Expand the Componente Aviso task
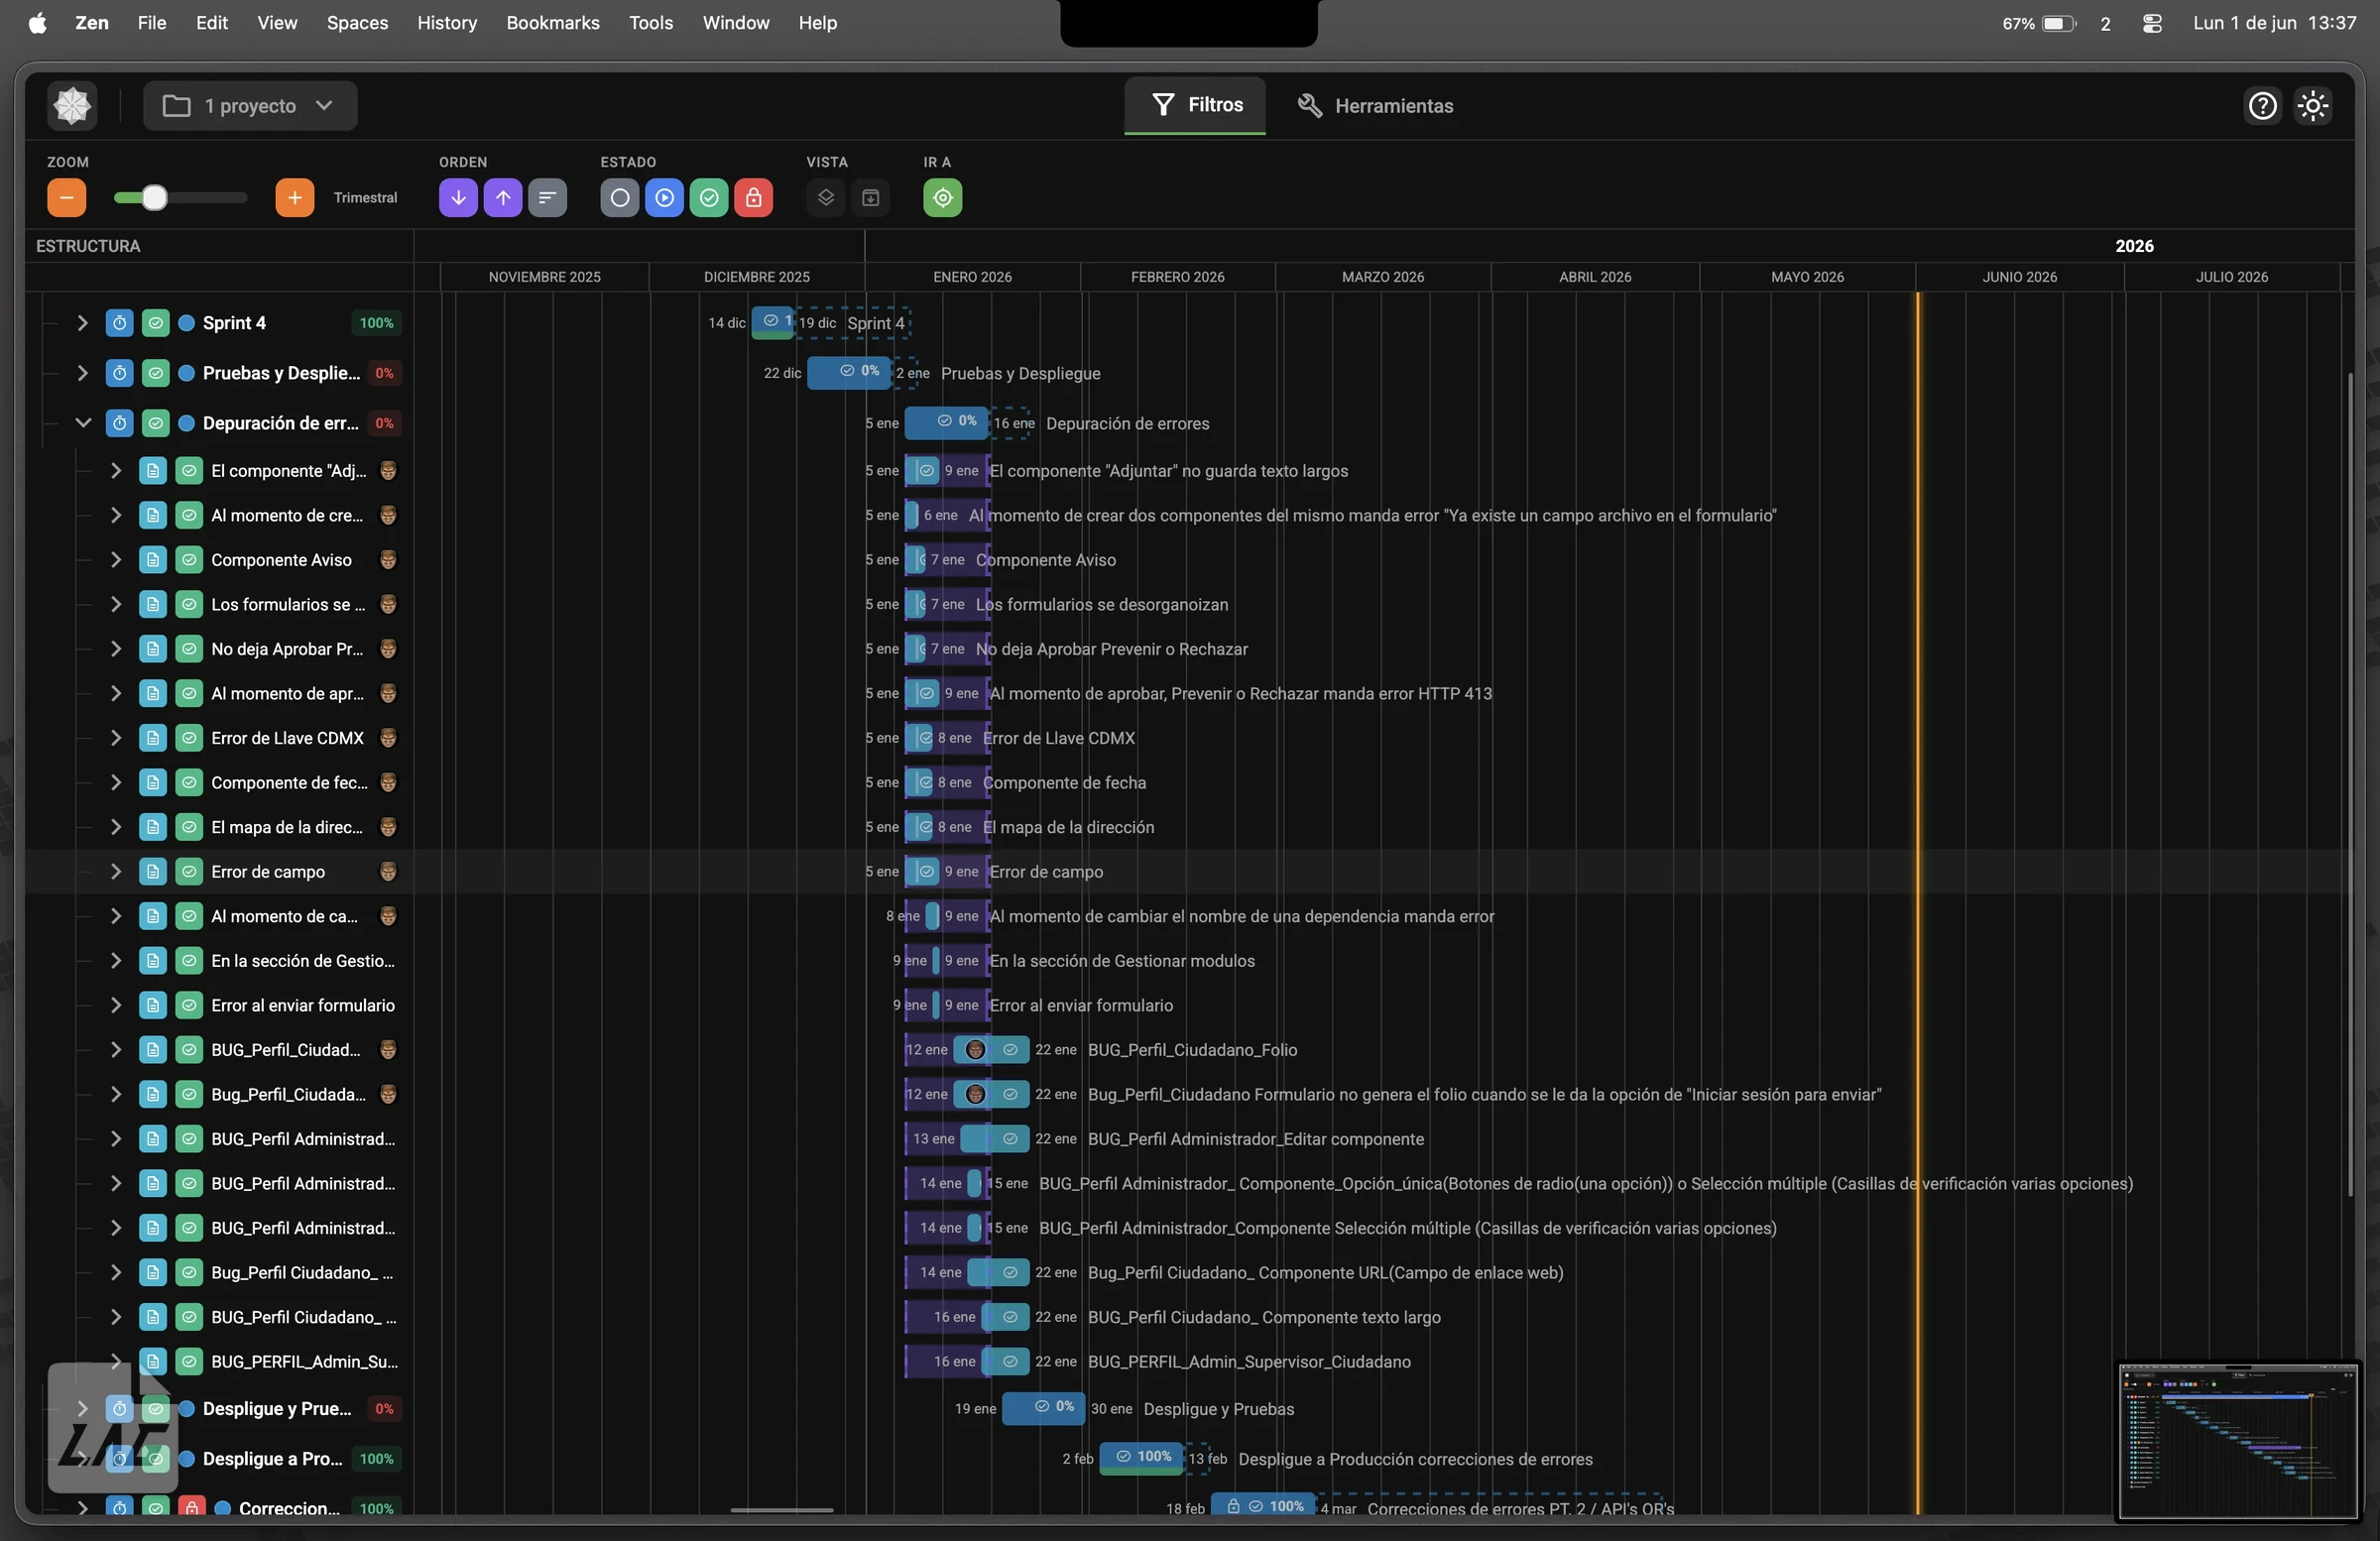Viewport: 2380px width, 1541px height. pos(116,560)
